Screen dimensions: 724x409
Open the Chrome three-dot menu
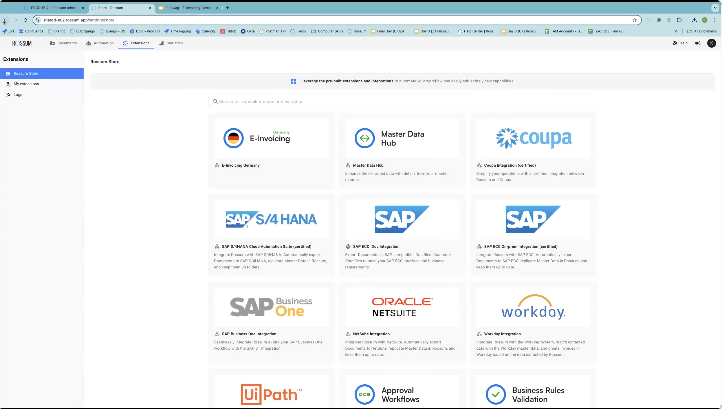tap(715, 20)
